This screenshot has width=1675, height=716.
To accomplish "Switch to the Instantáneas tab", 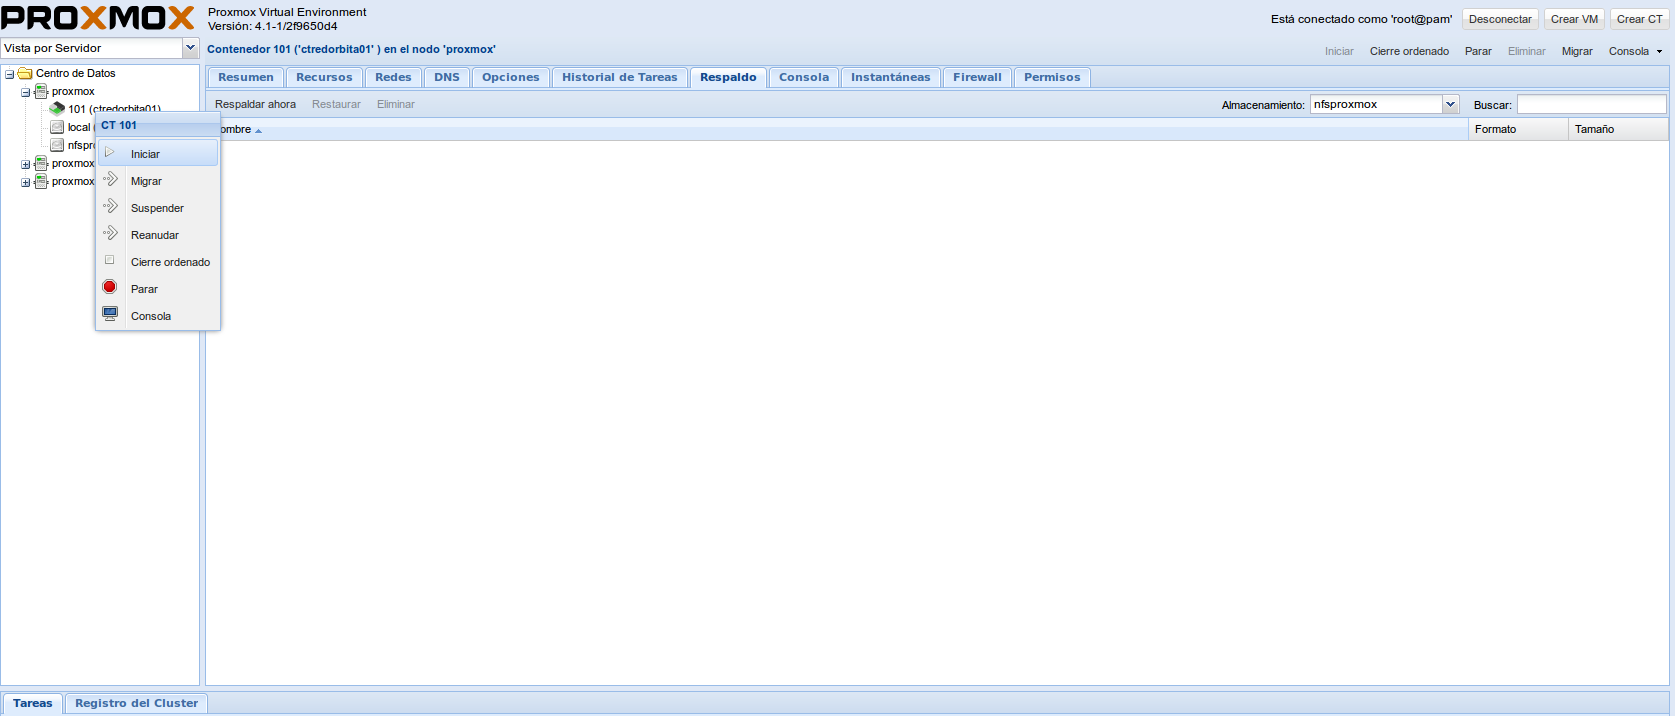I will pos(890,77).
